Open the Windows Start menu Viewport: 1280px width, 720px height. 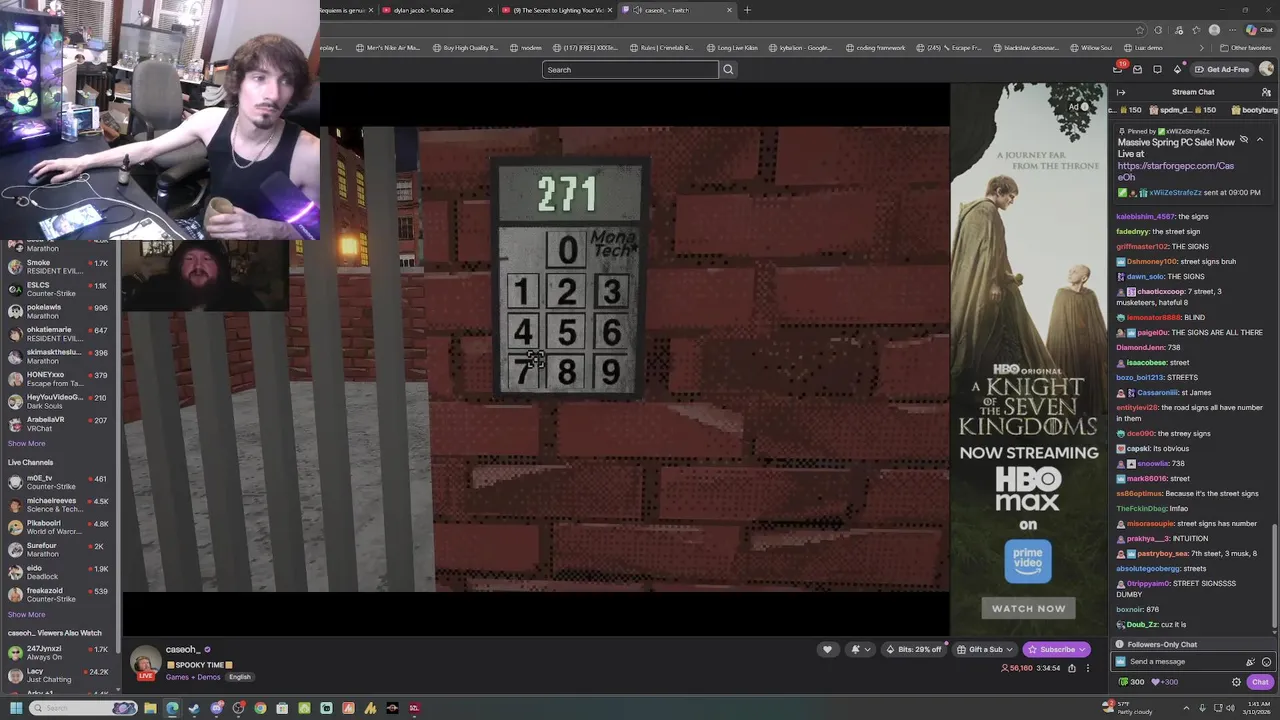coord(16,708)
